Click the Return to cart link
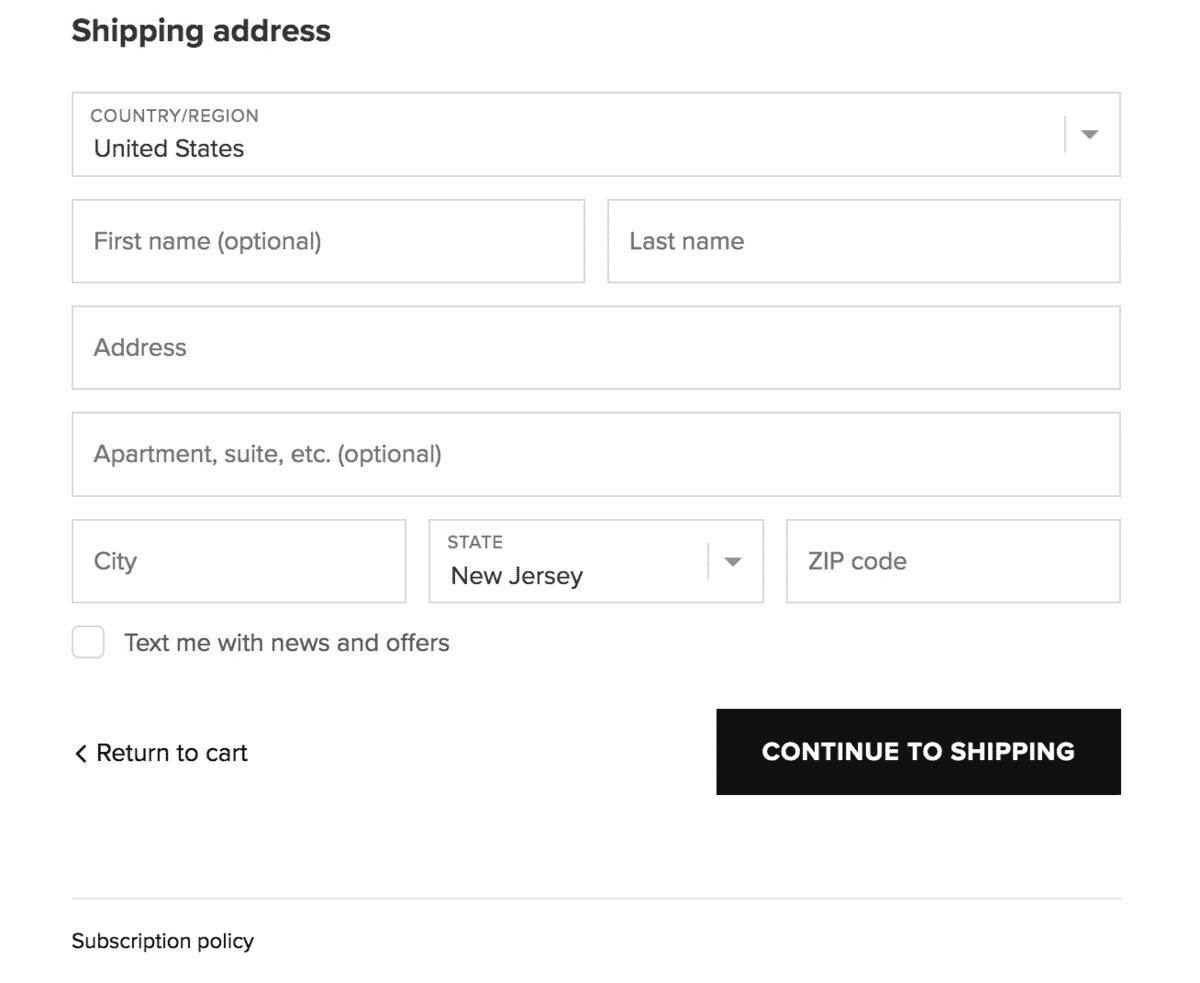This screenshot has height=983, width=1200. (x=171, y=753)
